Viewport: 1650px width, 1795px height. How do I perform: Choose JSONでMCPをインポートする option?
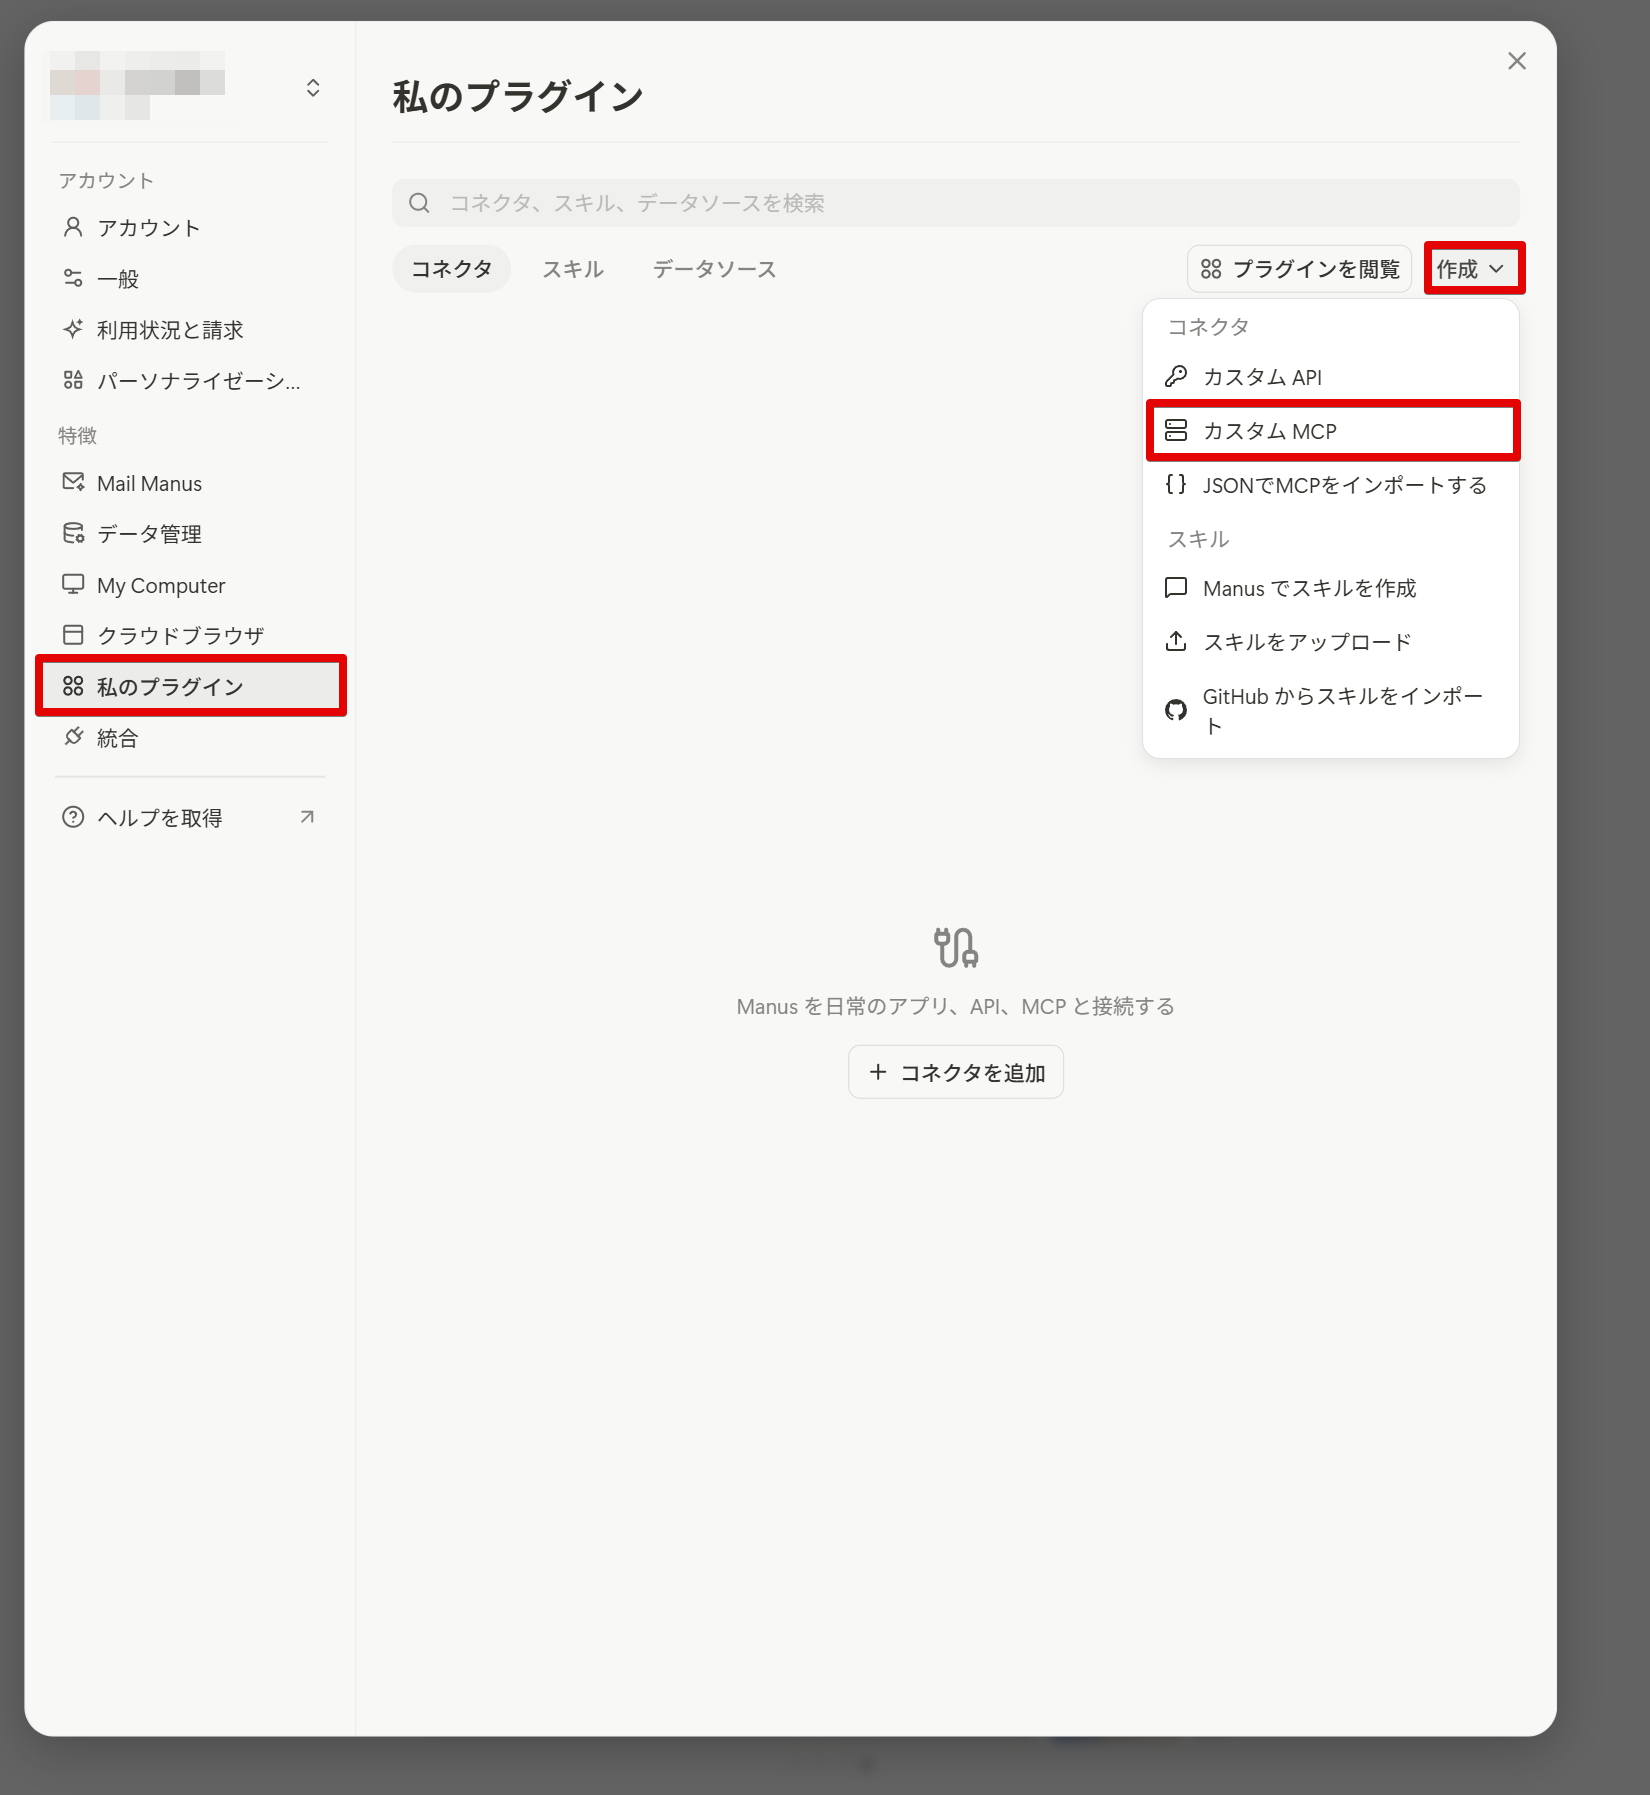pyautogui.click(x=1331, y=485)
